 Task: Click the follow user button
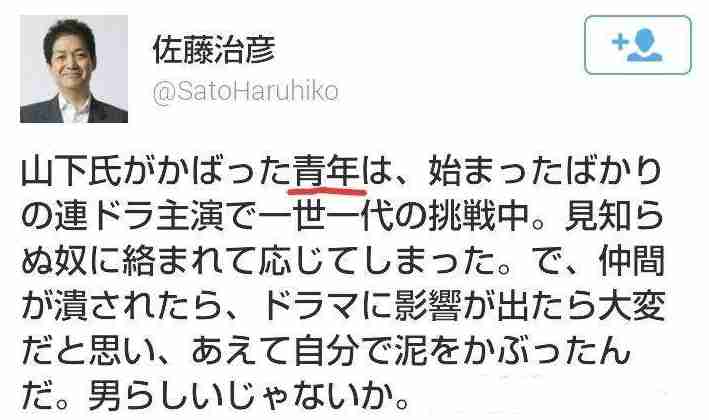click(x=638, y=45)
